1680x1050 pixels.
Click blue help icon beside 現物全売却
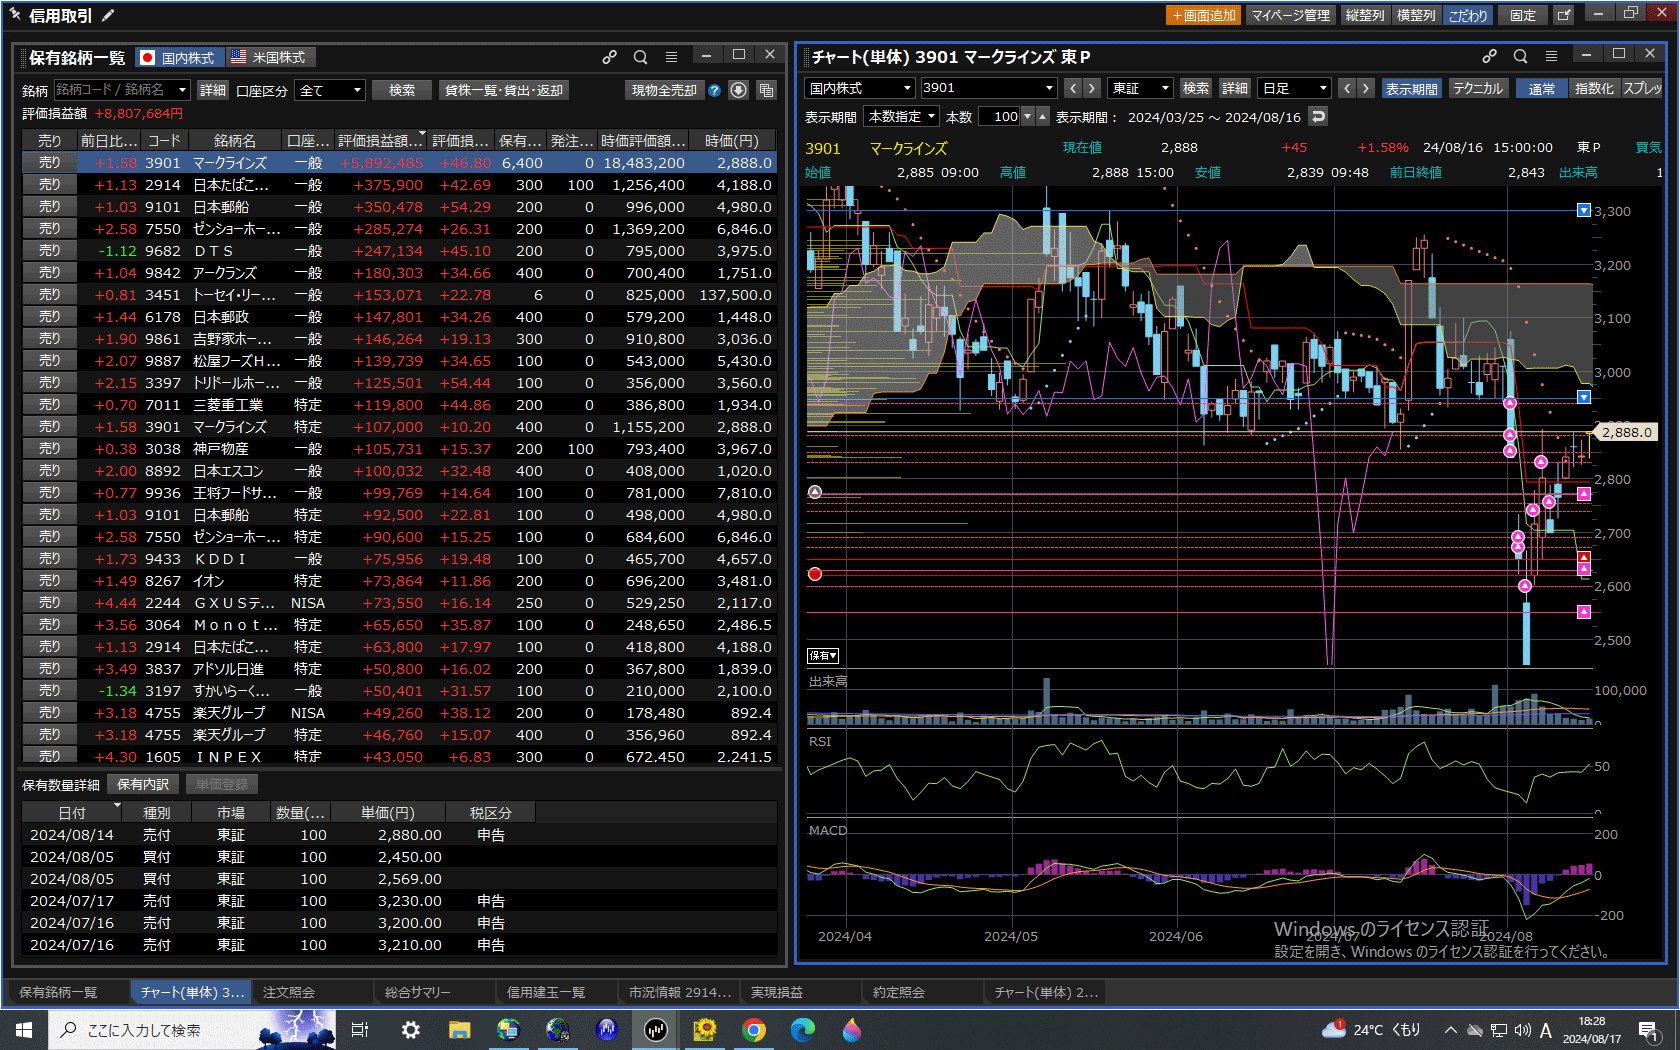click(714, 90)
